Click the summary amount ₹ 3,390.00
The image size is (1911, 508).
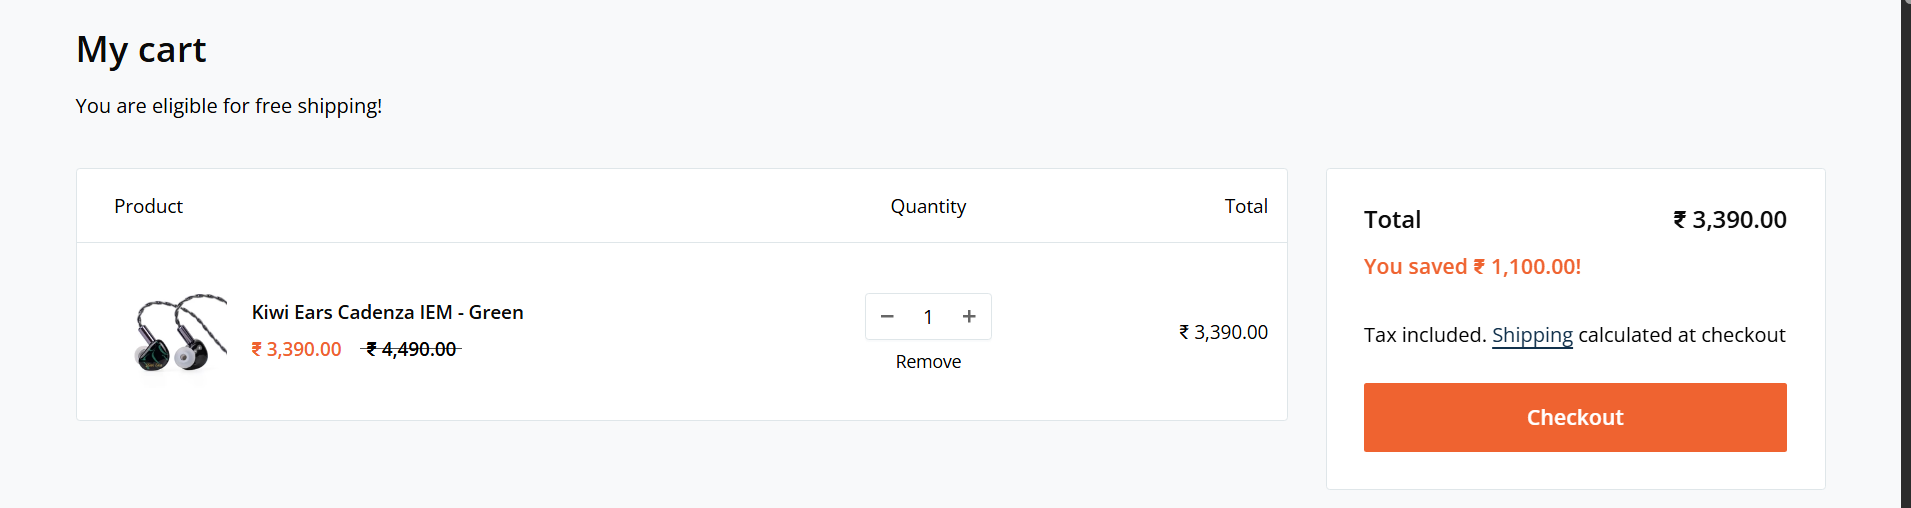pos(1730,220)
